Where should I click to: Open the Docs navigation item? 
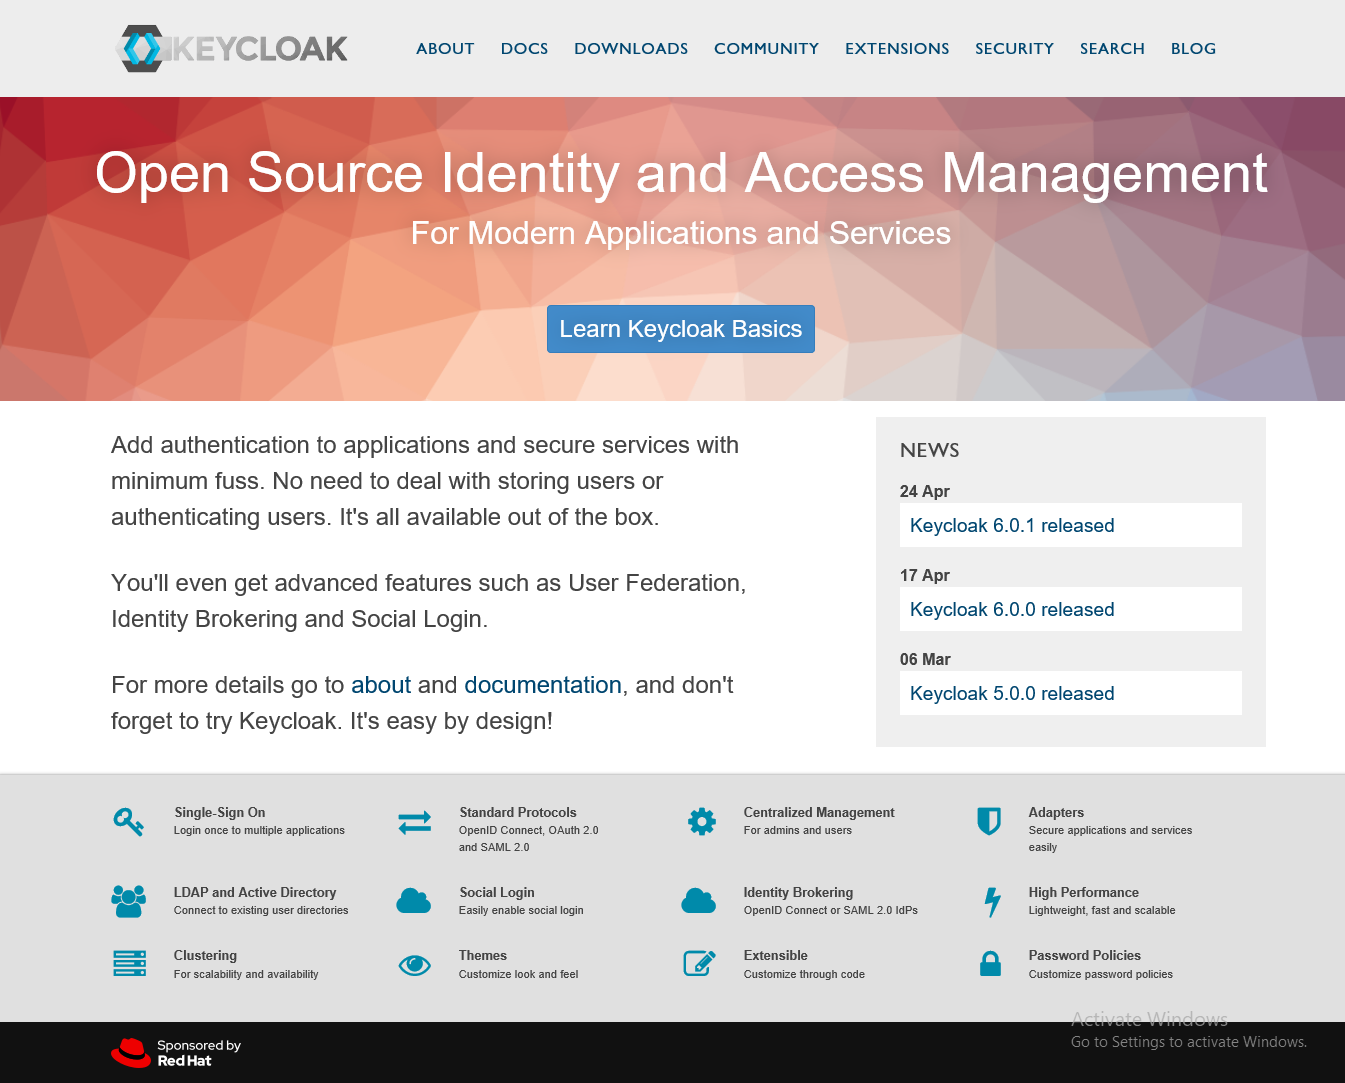click(x=524, y=48)
